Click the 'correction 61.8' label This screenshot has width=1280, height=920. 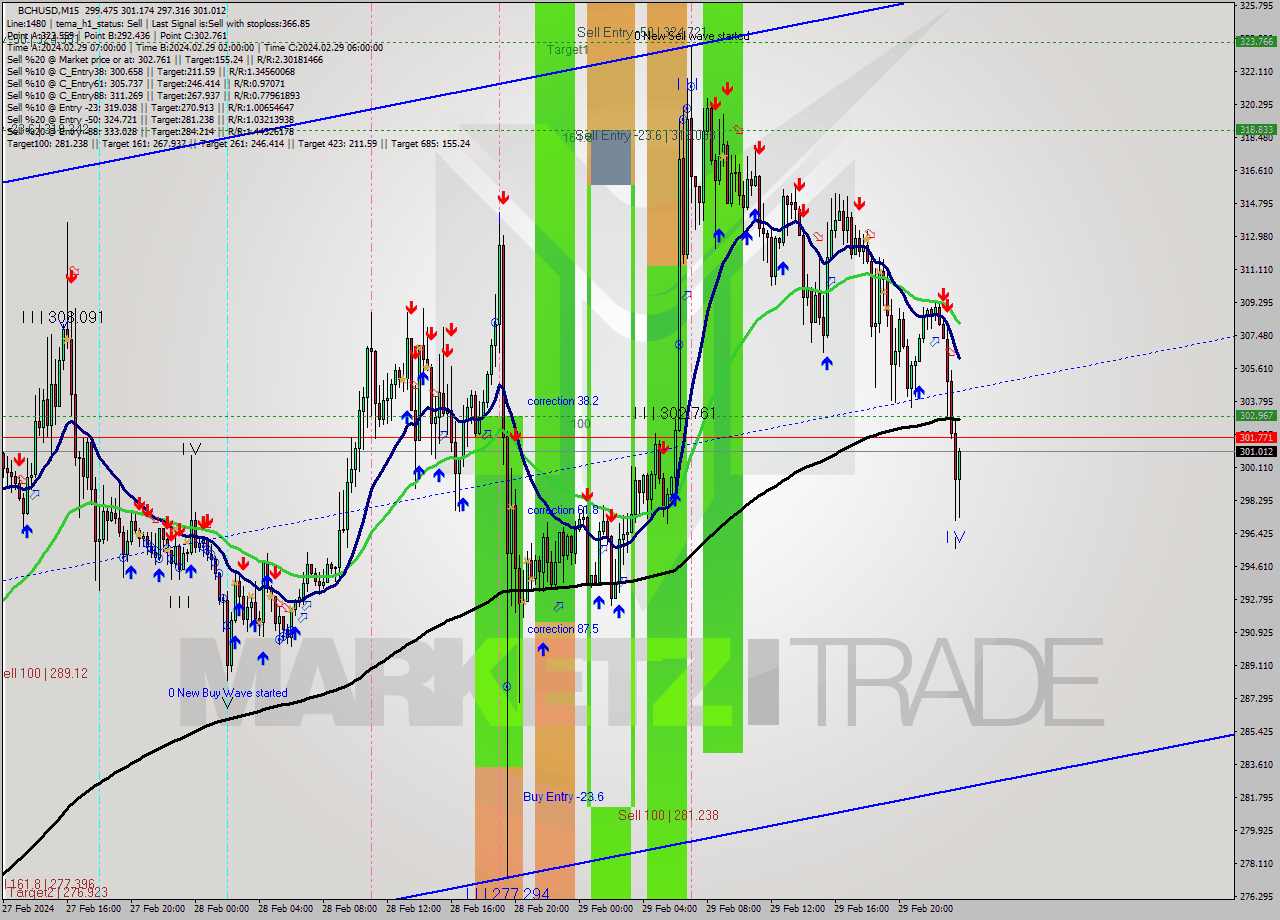(x=563, y=510)
